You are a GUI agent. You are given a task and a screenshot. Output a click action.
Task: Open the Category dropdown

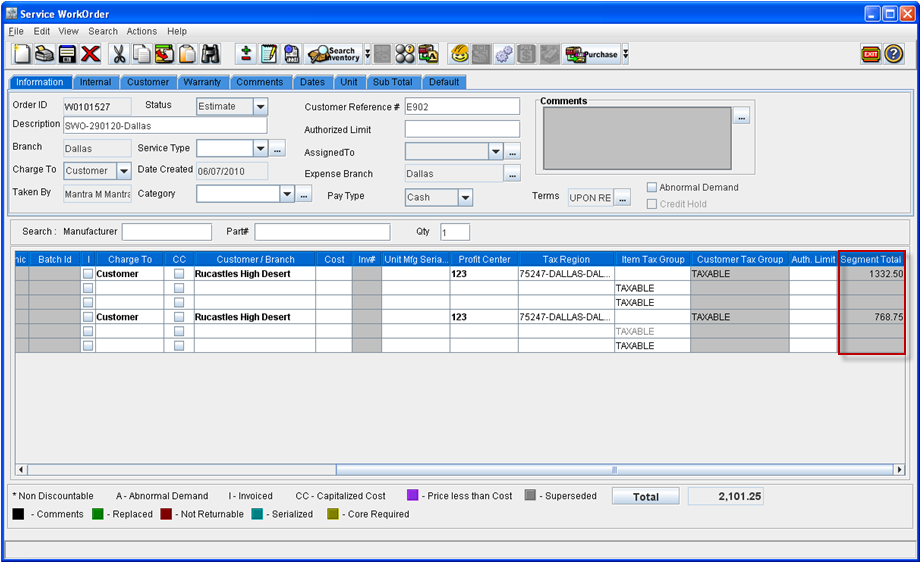(x=287, y=194)
